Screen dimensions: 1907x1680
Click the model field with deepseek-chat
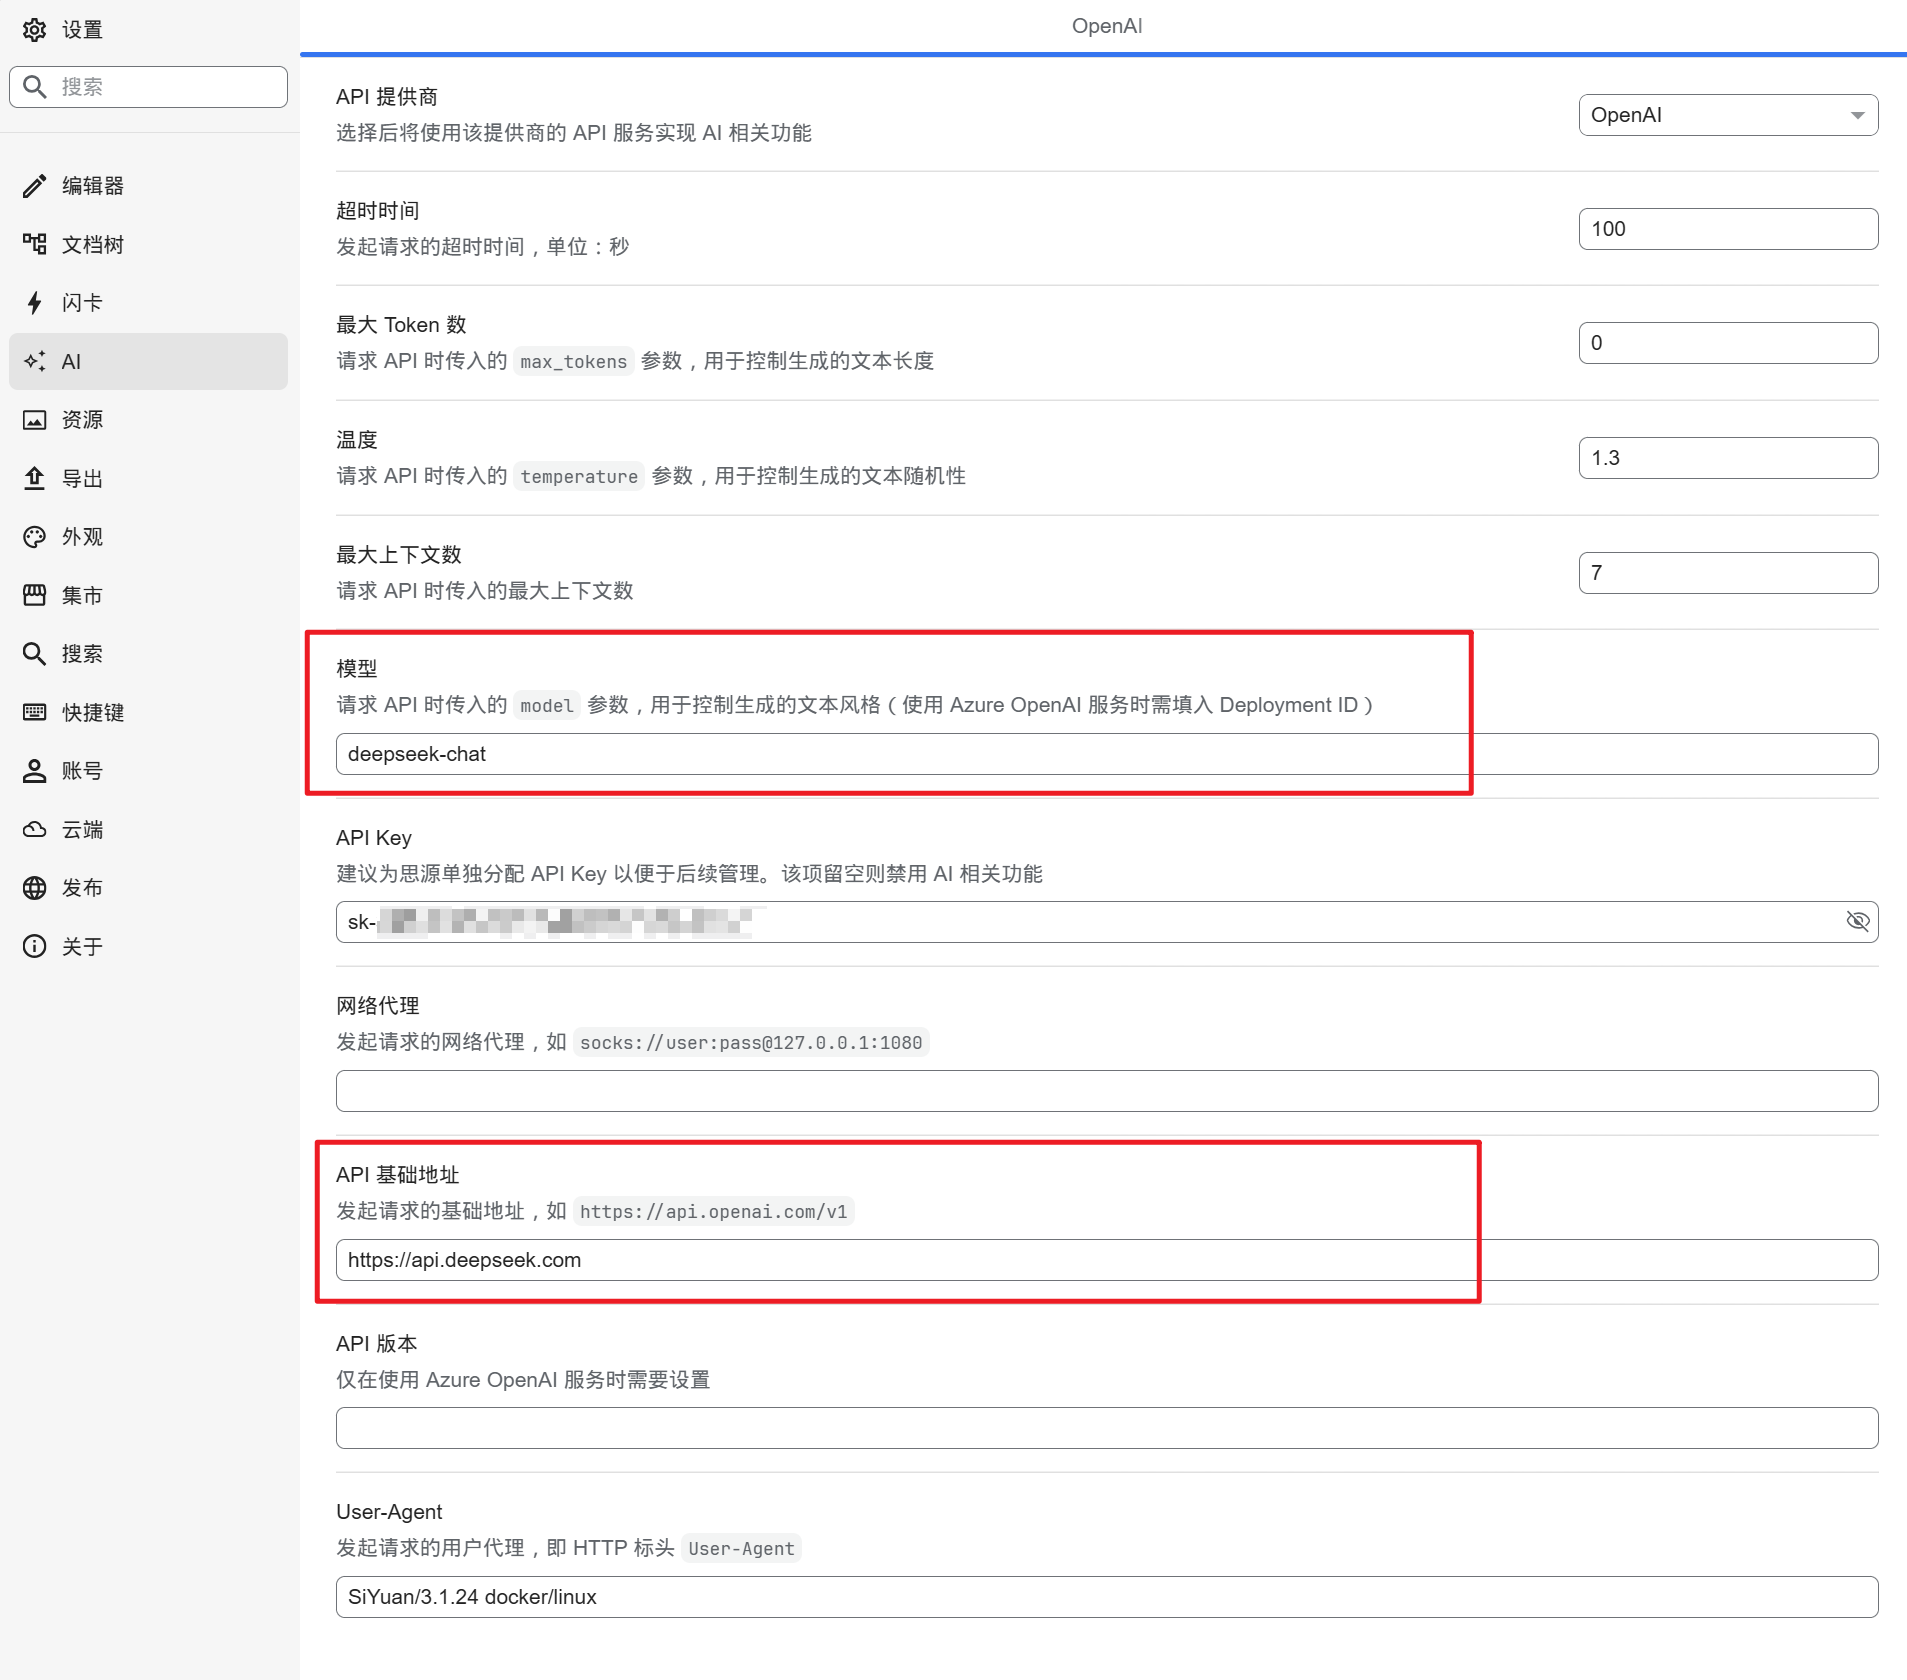point(1107,754)
